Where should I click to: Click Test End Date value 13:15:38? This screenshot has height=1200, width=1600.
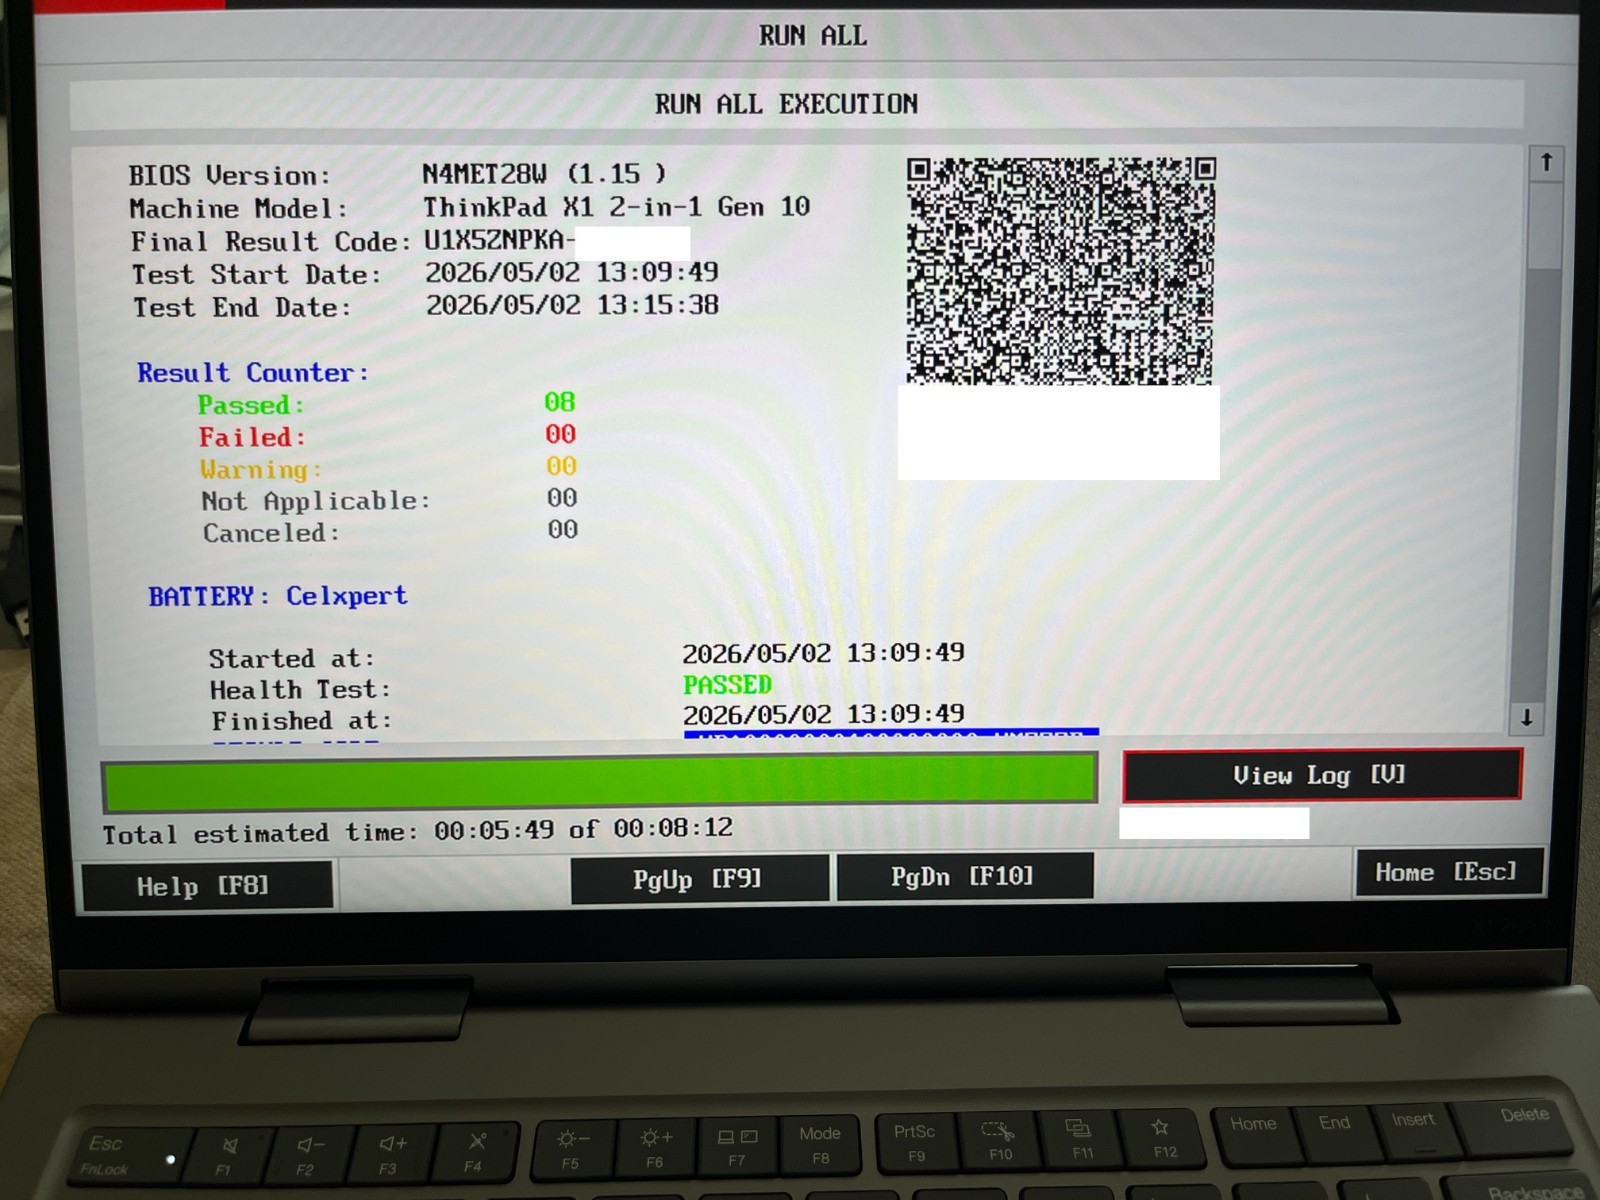pos(658,305)
